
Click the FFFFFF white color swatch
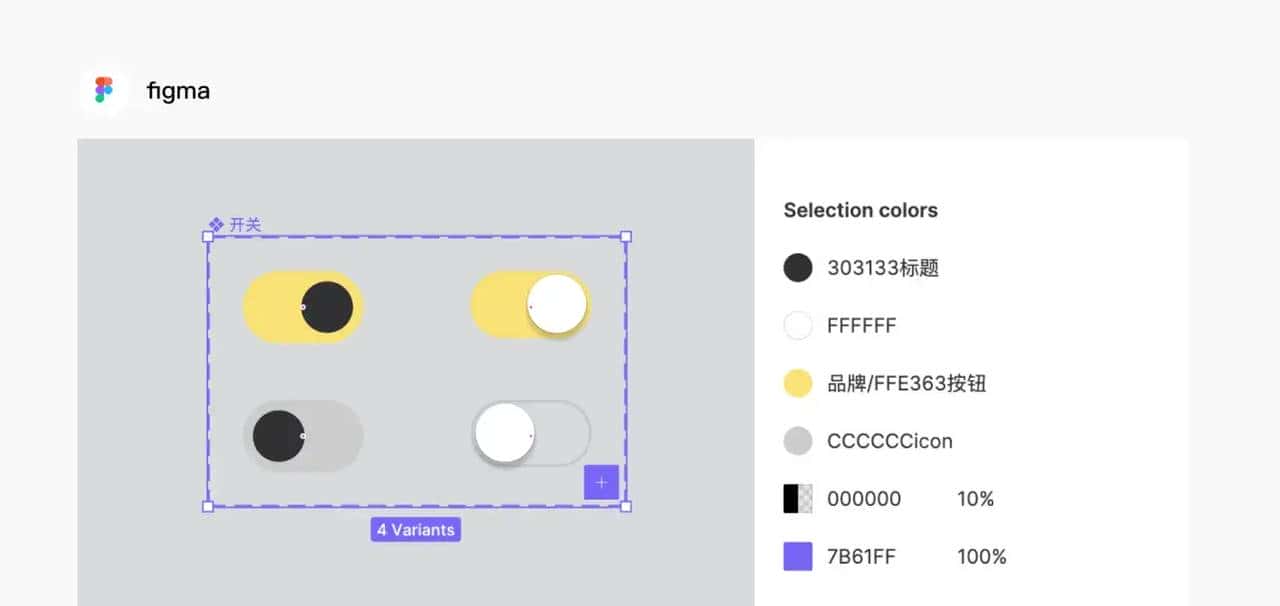pyautogui.click(x=797, y=325)
